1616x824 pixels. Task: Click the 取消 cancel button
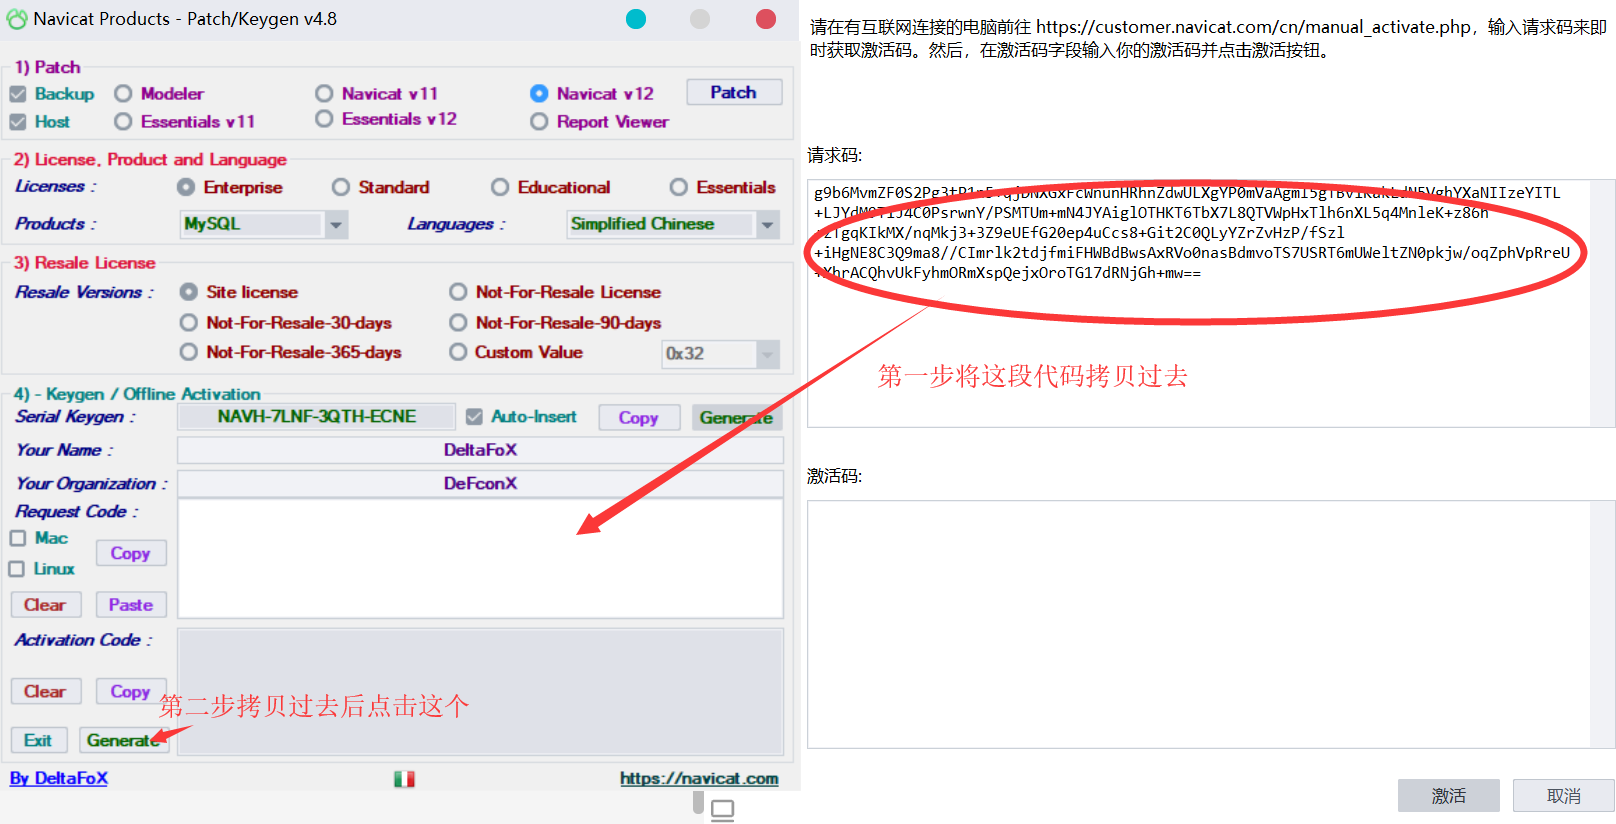pyautogui.click(x=1564, y=796)
